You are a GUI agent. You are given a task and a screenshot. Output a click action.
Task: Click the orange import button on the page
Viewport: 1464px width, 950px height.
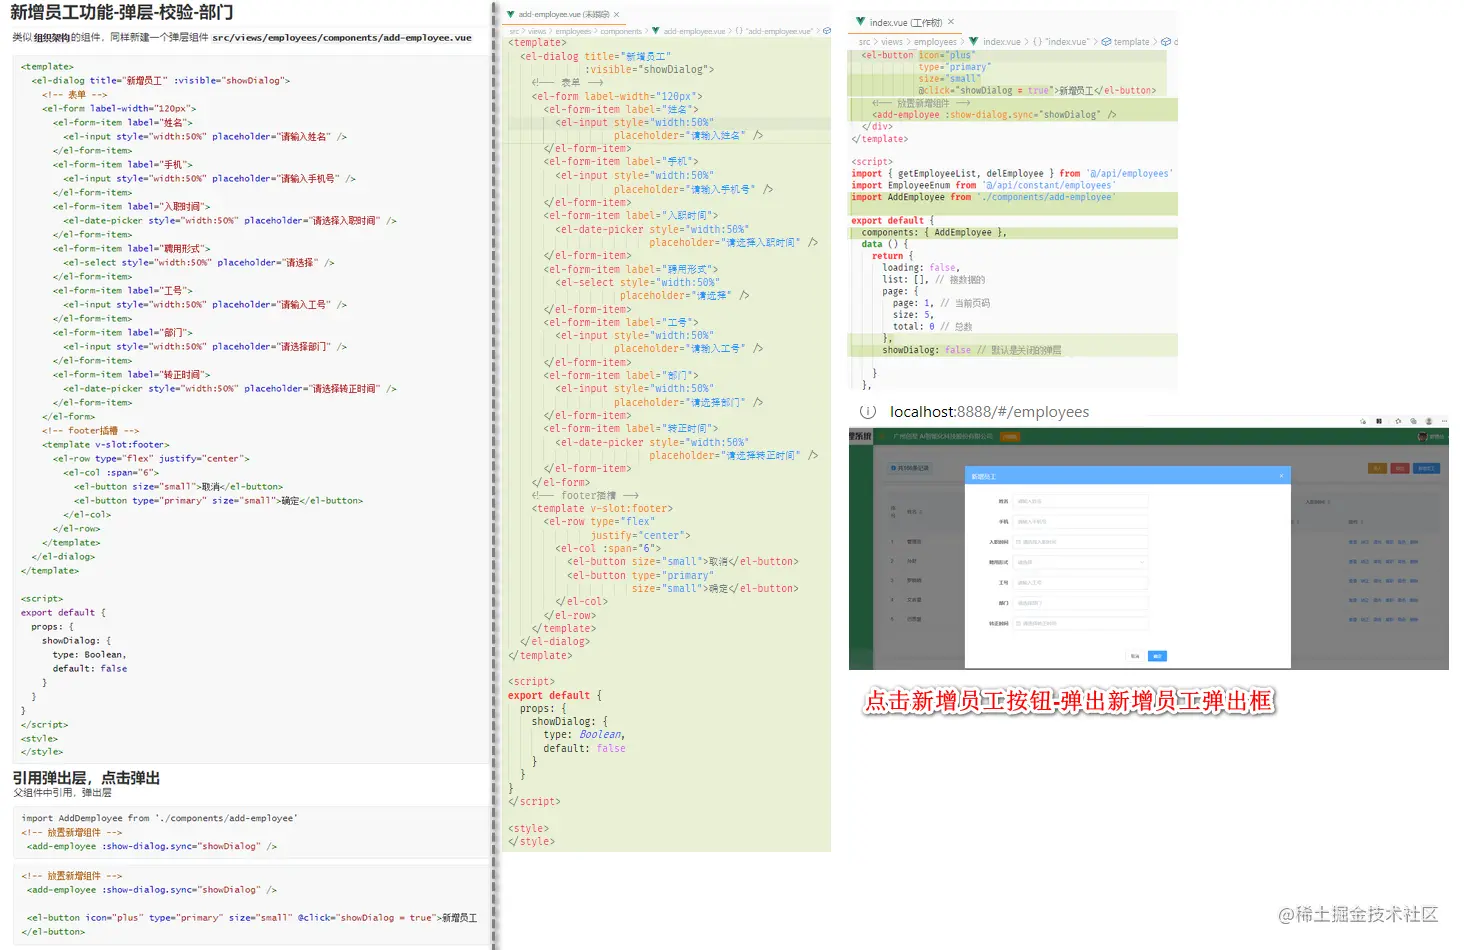[x=1378, y=468]
